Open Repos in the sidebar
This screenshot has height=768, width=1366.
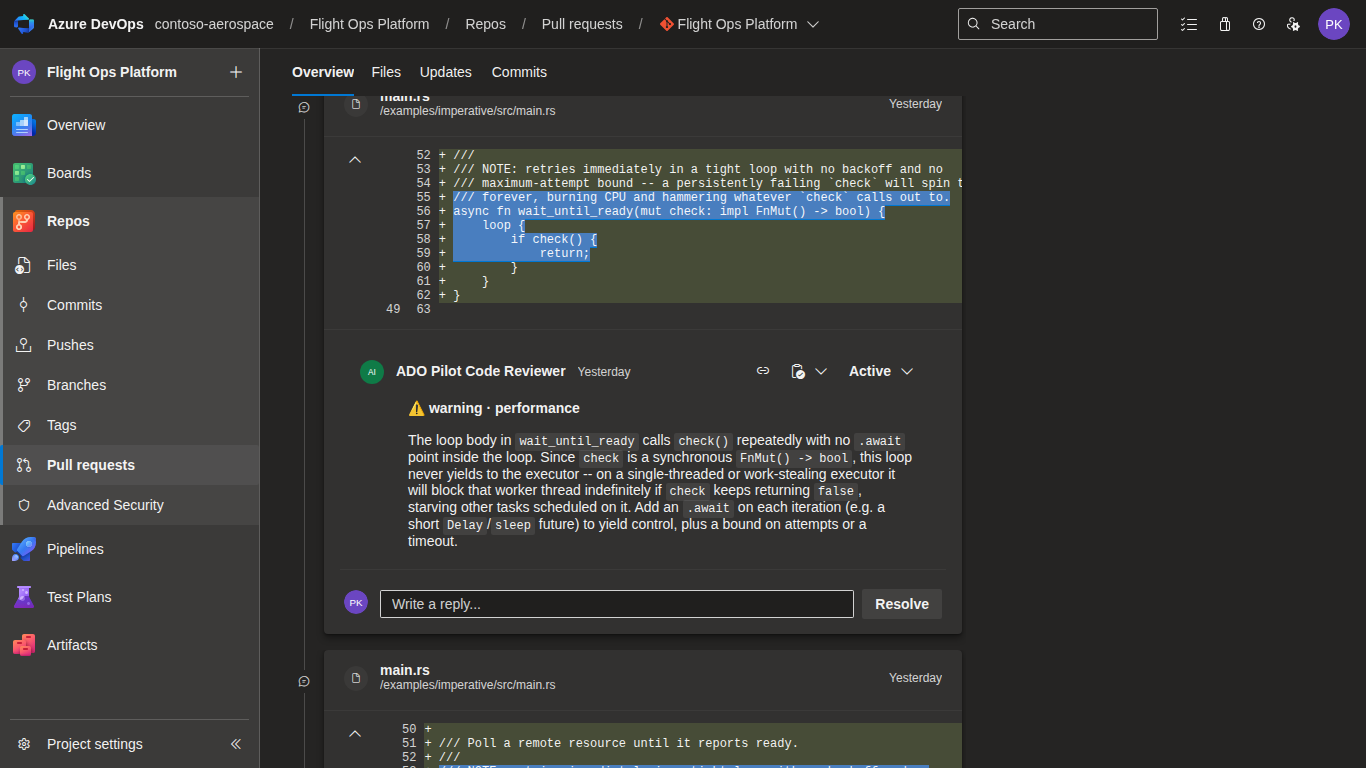point(130,221)
